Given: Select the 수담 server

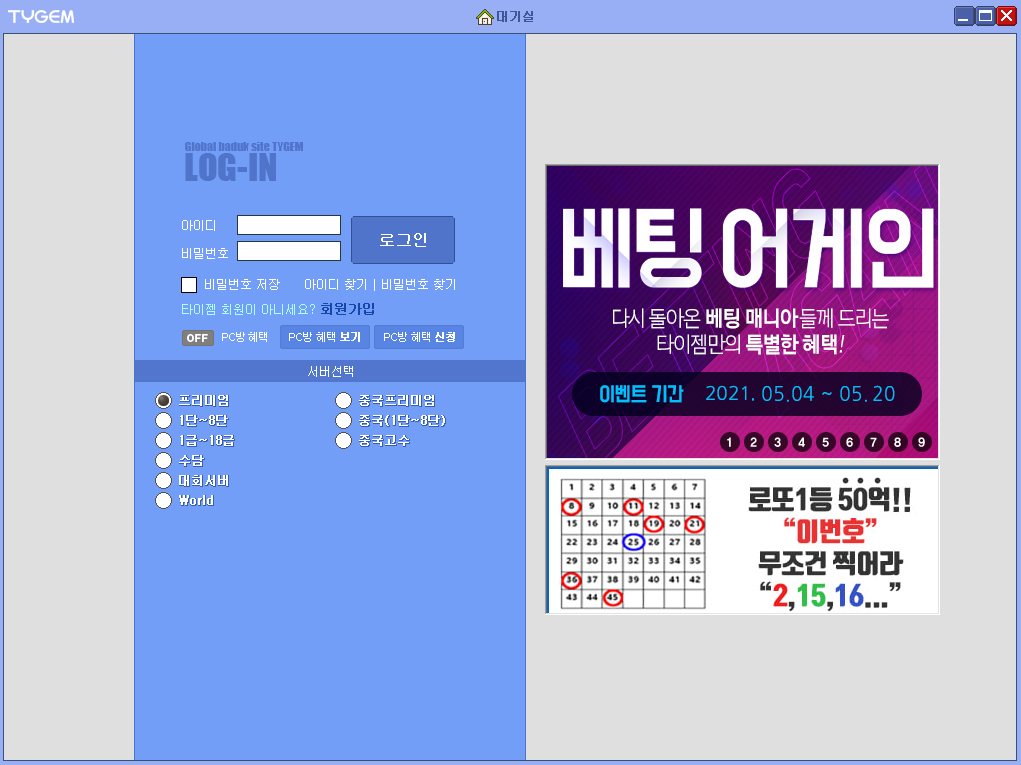Looking at the screenshot, I should [163, 460].
